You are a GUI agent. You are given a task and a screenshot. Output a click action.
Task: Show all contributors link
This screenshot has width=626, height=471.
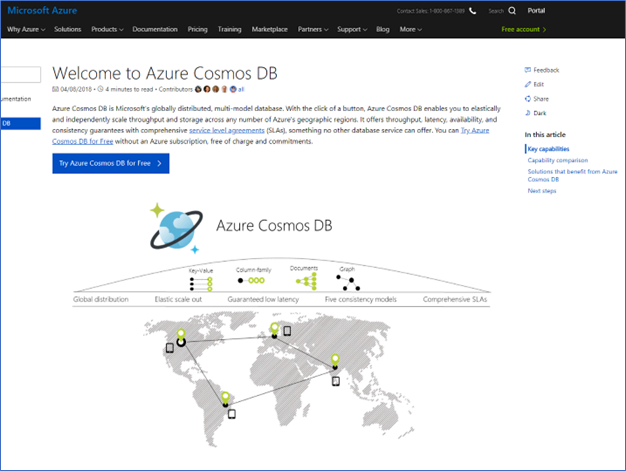point(241,89)
